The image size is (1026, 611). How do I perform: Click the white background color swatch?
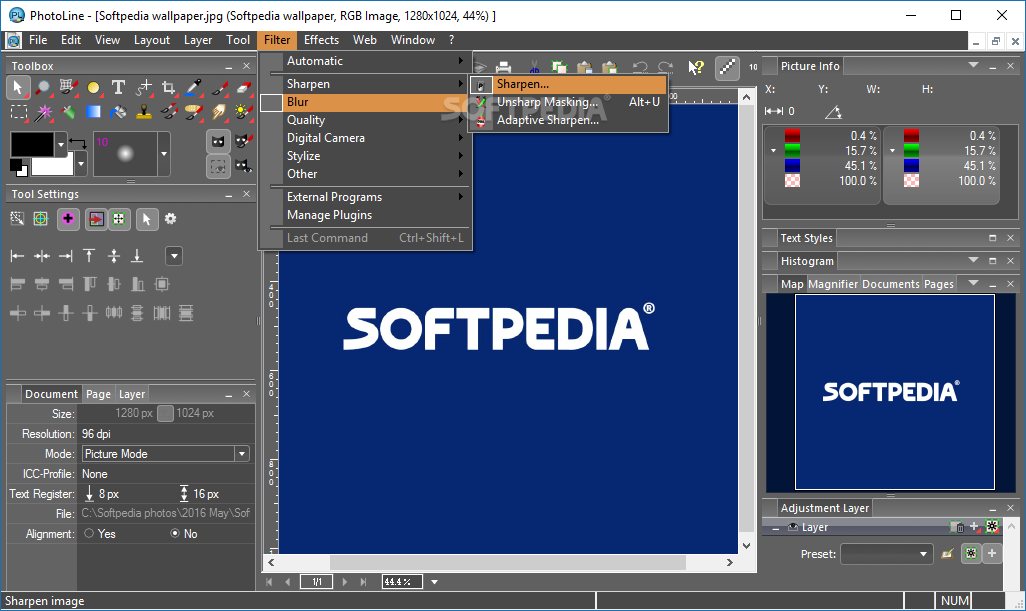point(52,166)
